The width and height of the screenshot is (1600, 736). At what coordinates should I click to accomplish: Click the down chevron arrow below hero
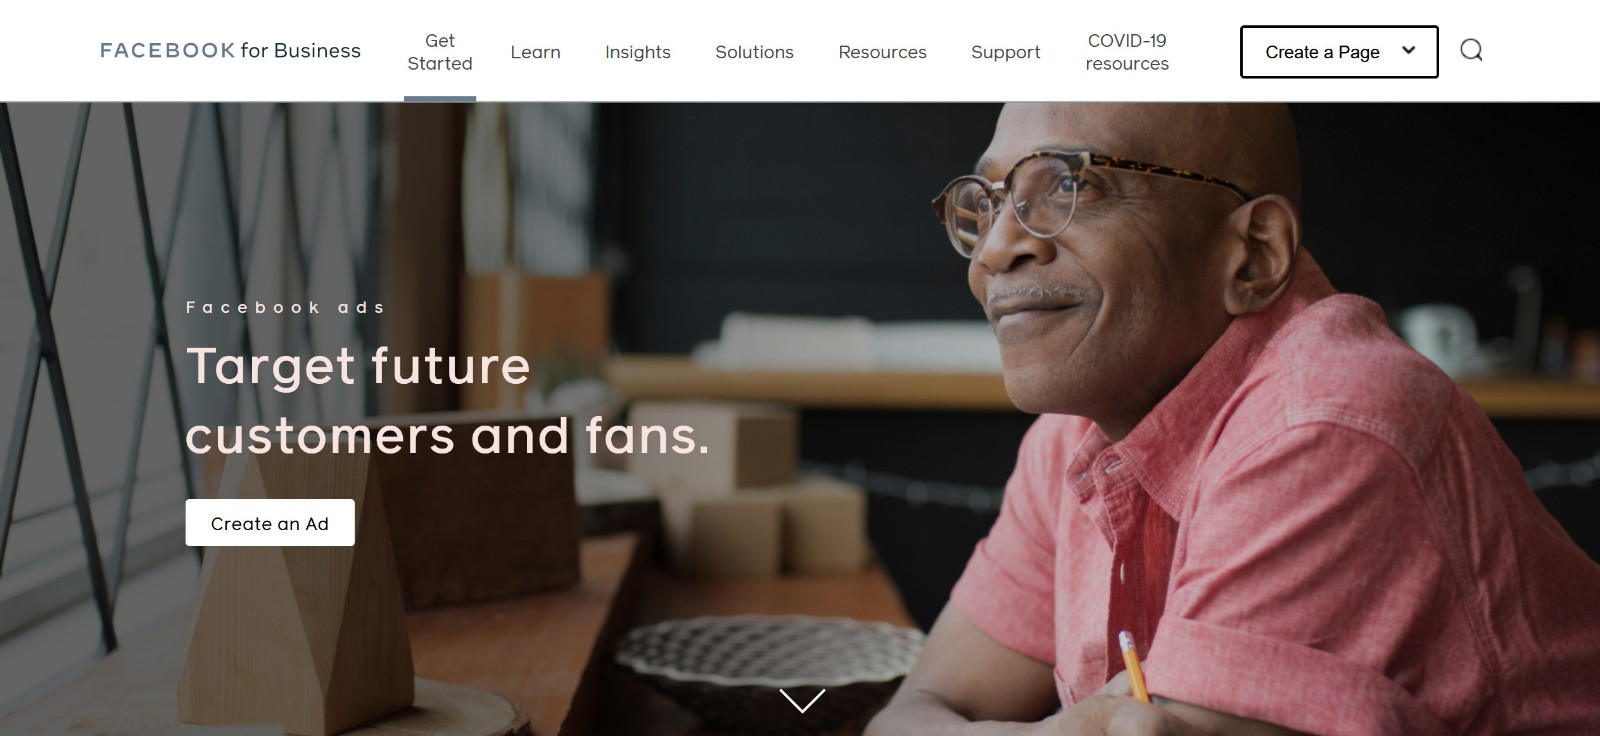click(802, 700)
